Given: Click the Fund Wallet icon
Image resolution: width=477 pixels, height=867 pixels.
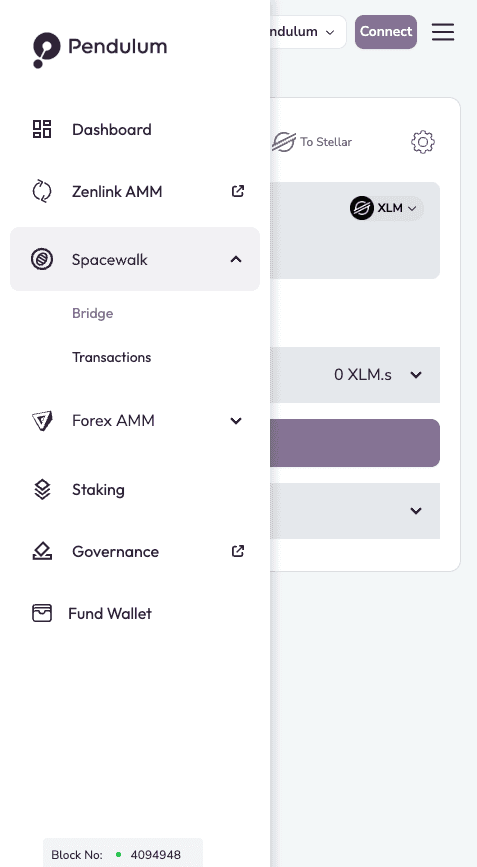Looking at the screenshot, I should pos(42,613).
